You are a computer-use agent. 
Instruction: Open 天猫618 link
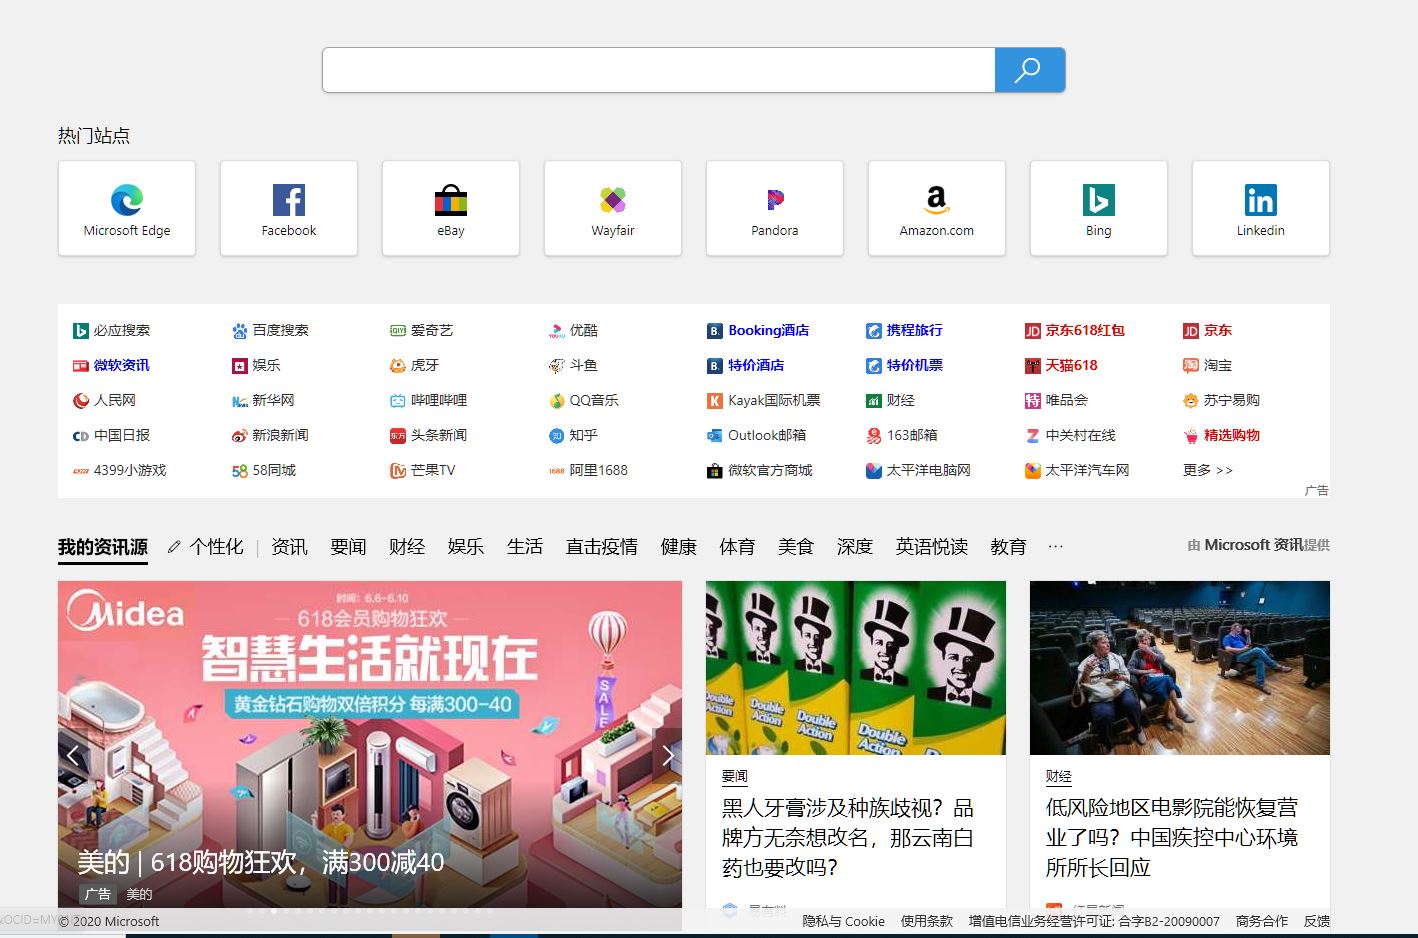click(x=1061, y=365)
